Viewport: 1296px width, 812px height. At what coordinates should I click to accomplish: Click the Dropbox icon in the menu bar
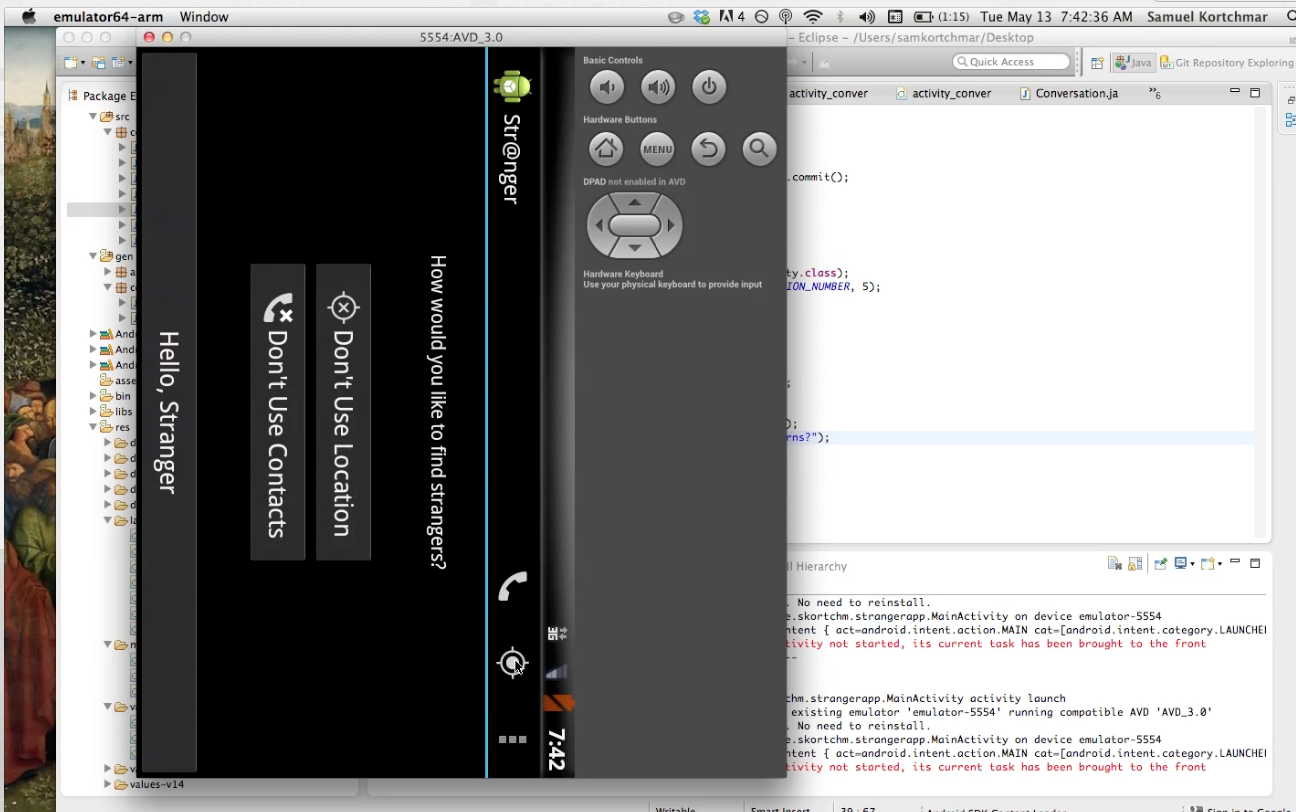[x=701, y=16]
